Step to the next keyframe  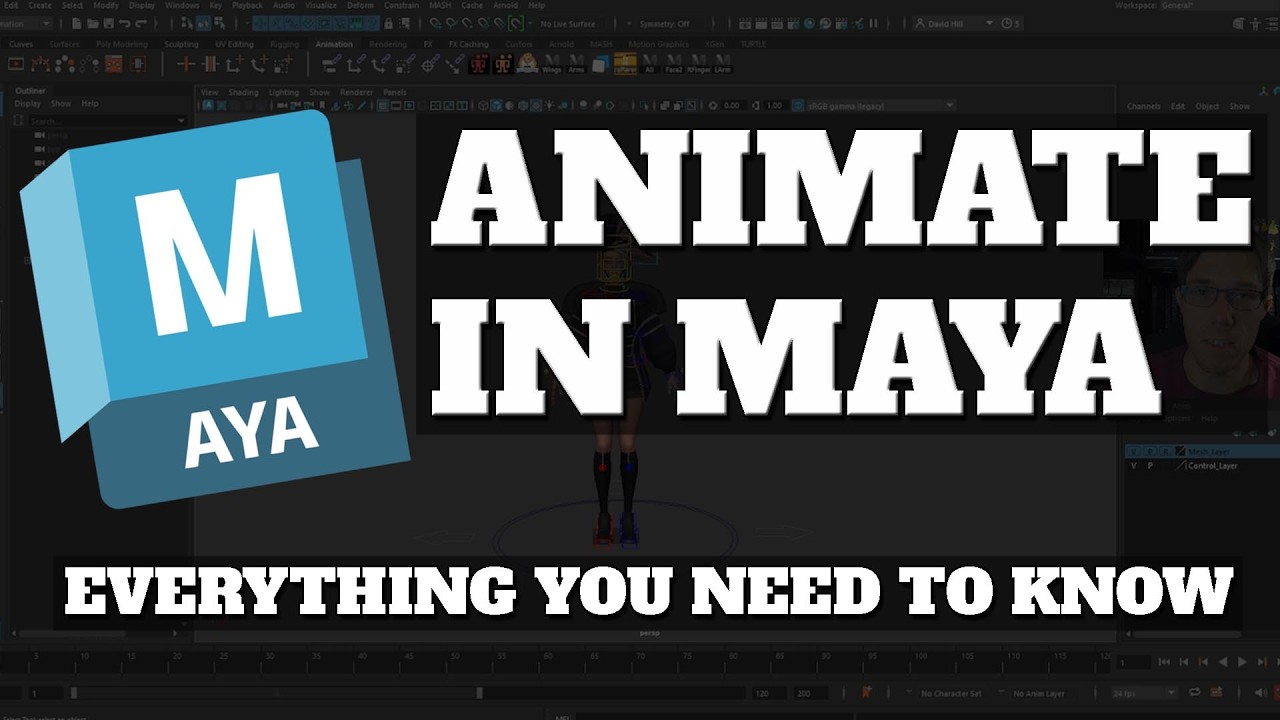click(x=1261, y=662)
